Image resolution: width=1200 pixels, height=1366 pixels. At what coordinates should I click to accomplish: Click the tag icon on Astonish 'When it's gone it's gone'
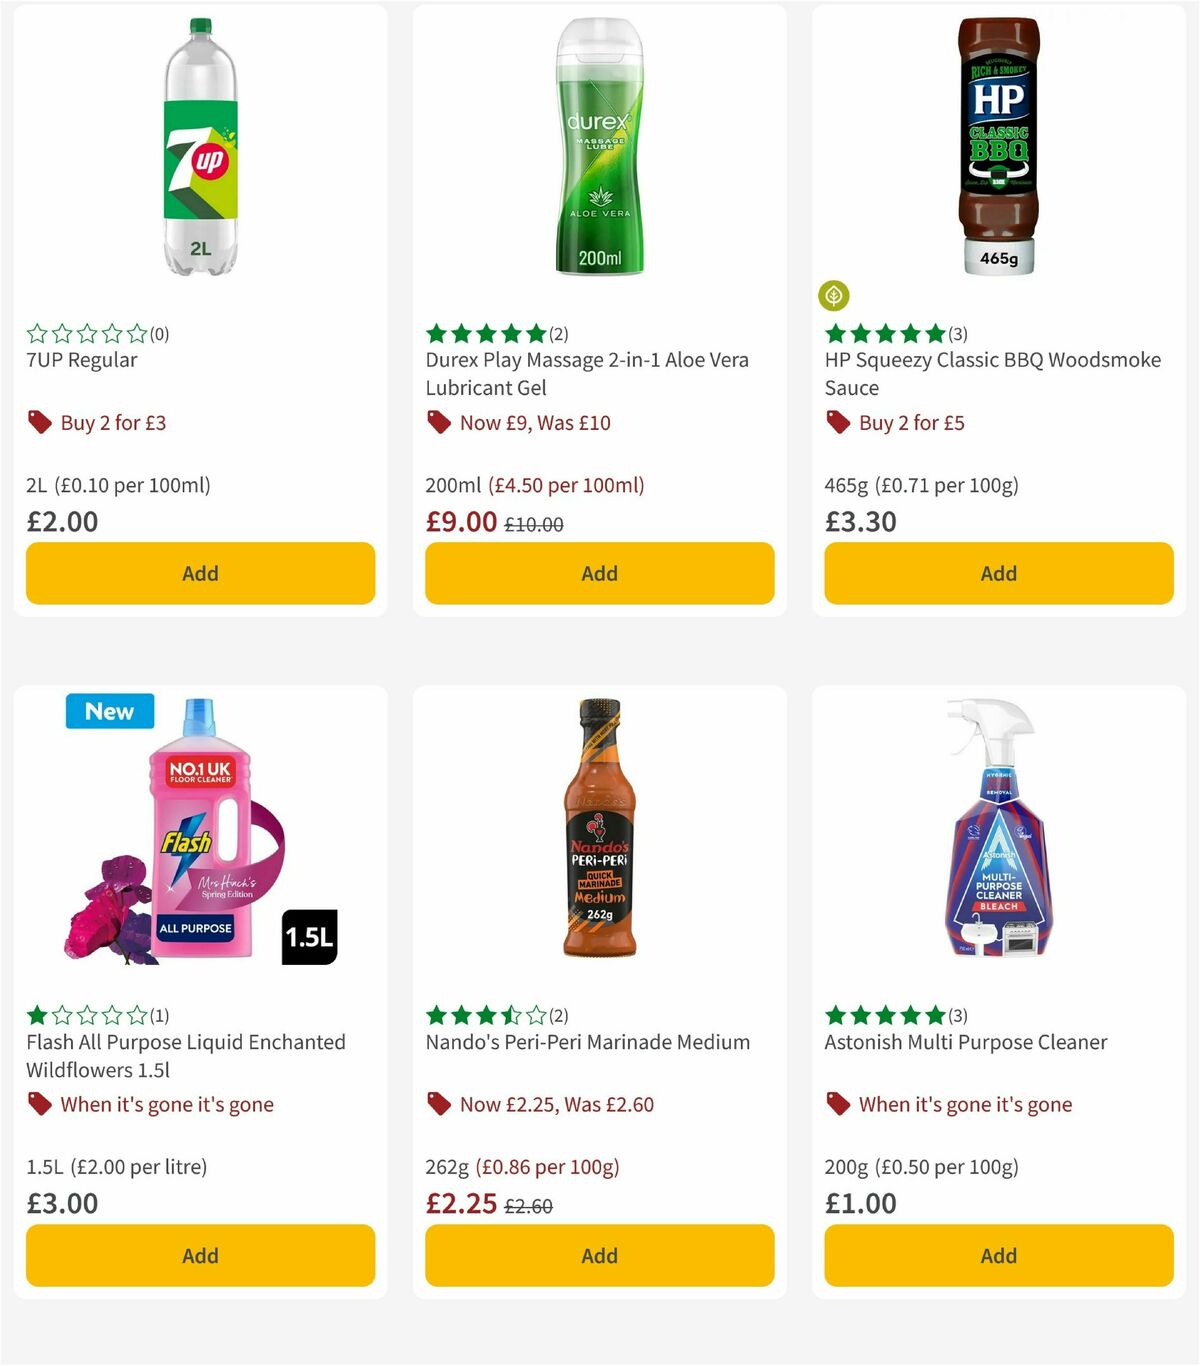tap(838, 1104)
